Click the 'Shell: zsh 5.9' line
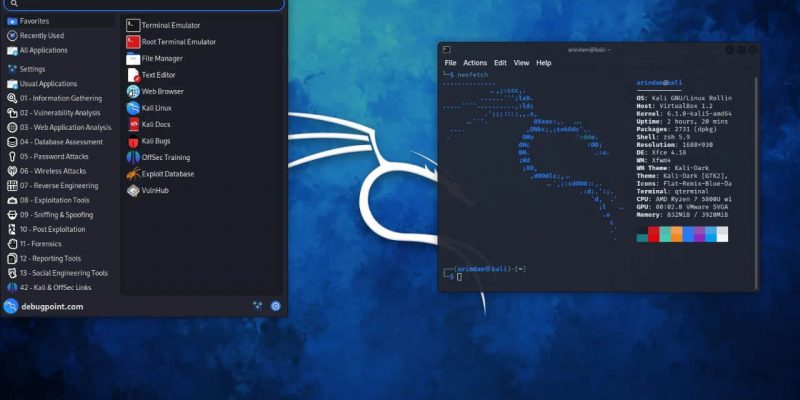Image resolution: width=800 pixels, height=400 pixels. click(x=663, y=137)
